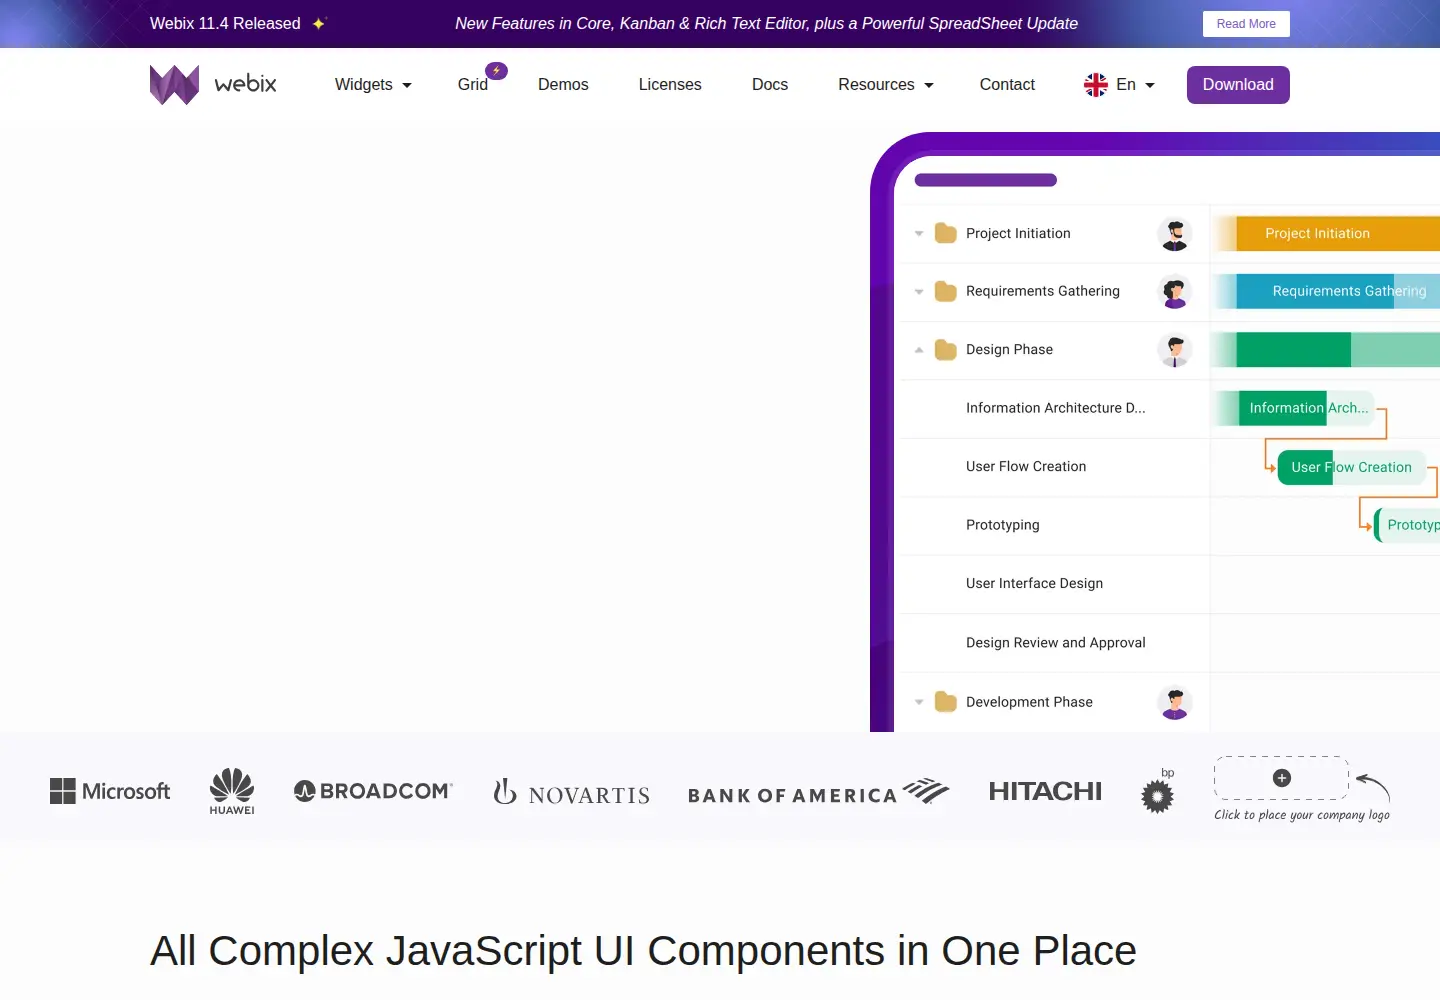Select the User Flow Creation task row
Screen dimensions: 1440x1000
[1055, 467]
